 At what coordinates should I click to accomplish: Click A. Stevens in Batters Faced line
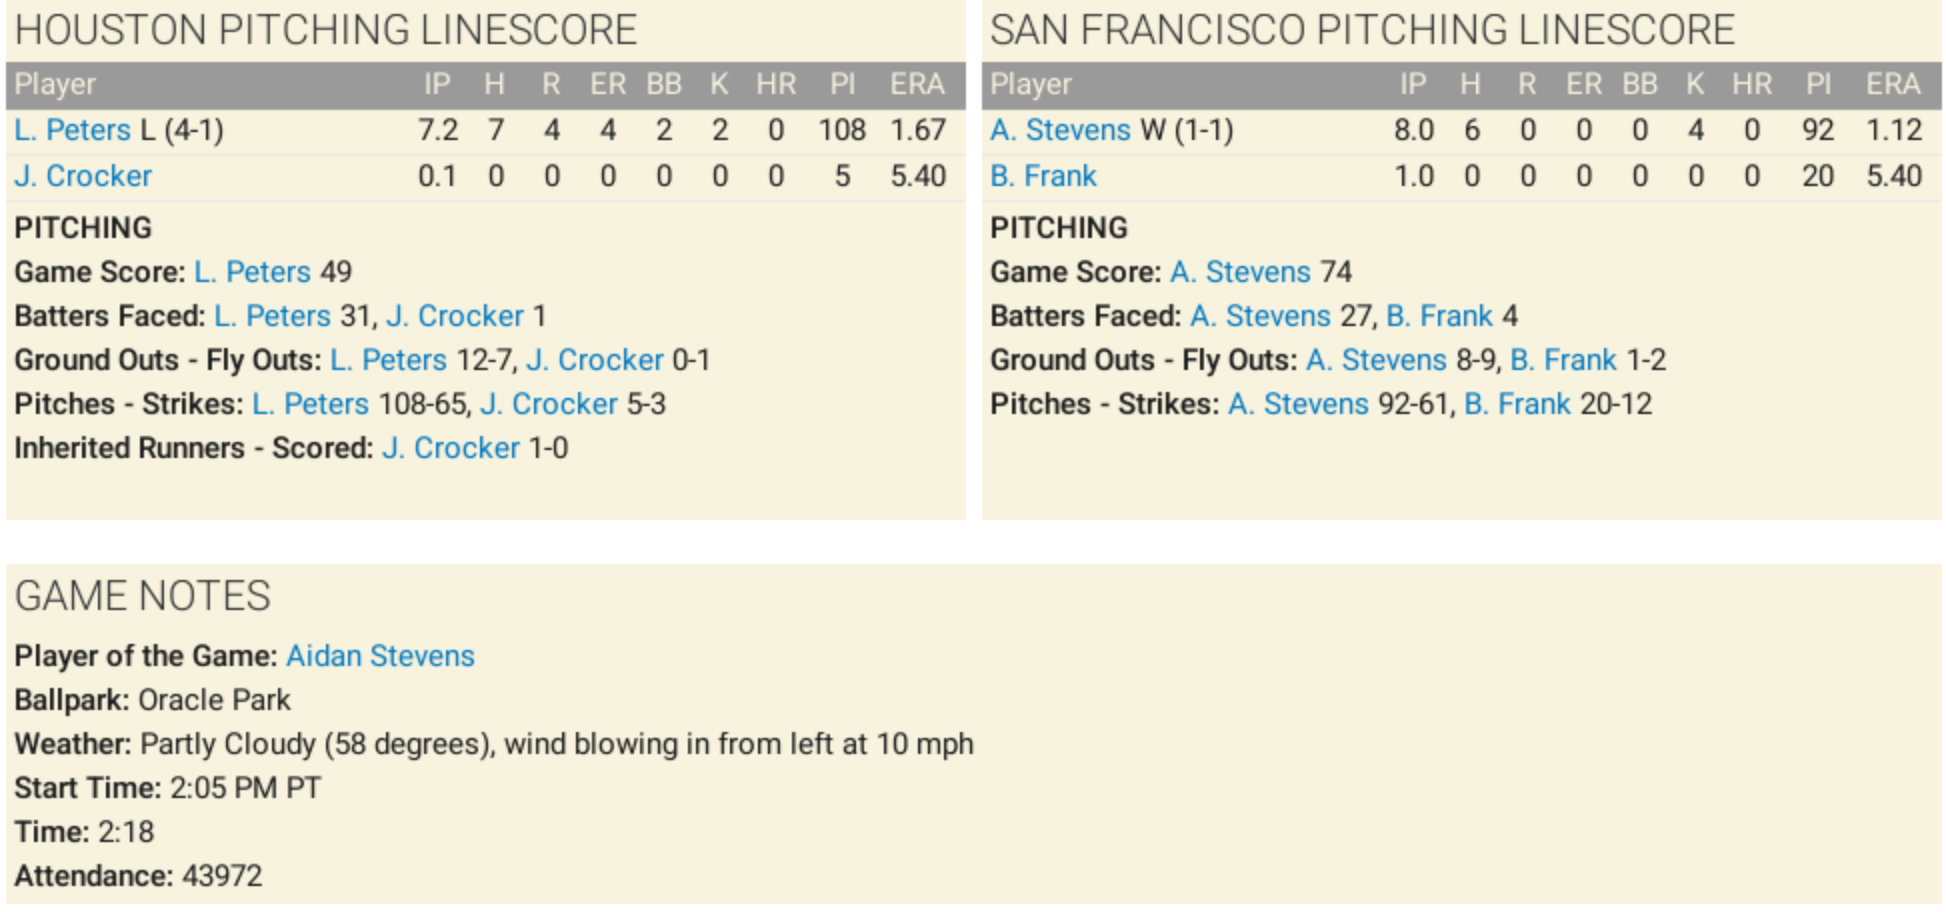click(1260, 316)
